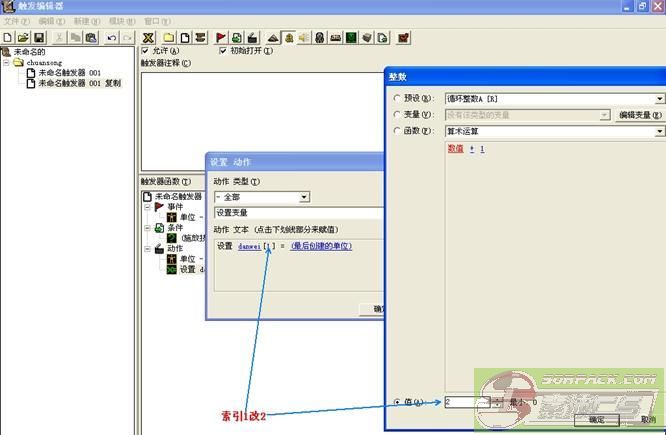666x435 pixels.
Task: Collapse the chuansong folder in the tree
Action: pyautogui.click(x=7, y=62)
